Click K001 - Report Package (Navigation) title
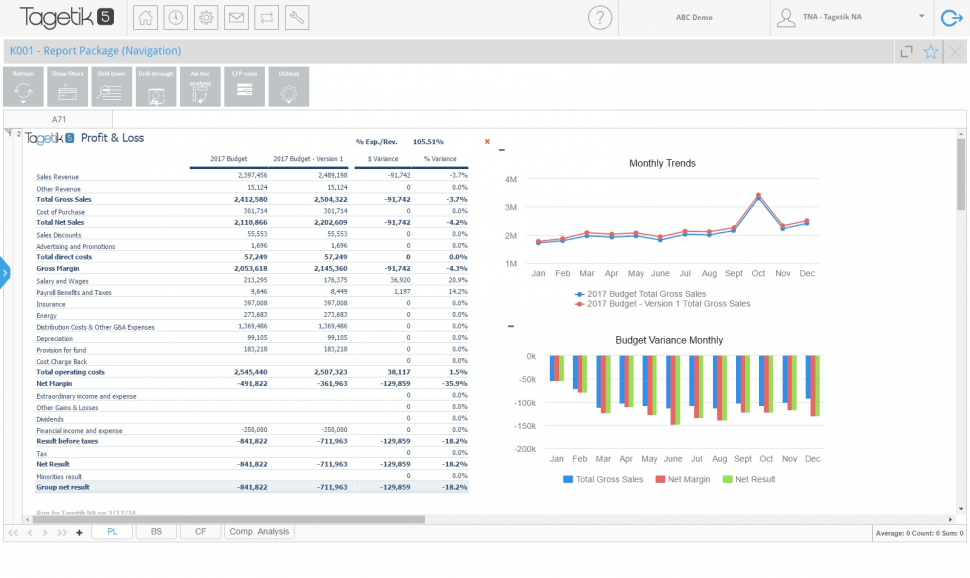 tap(95, 51)
